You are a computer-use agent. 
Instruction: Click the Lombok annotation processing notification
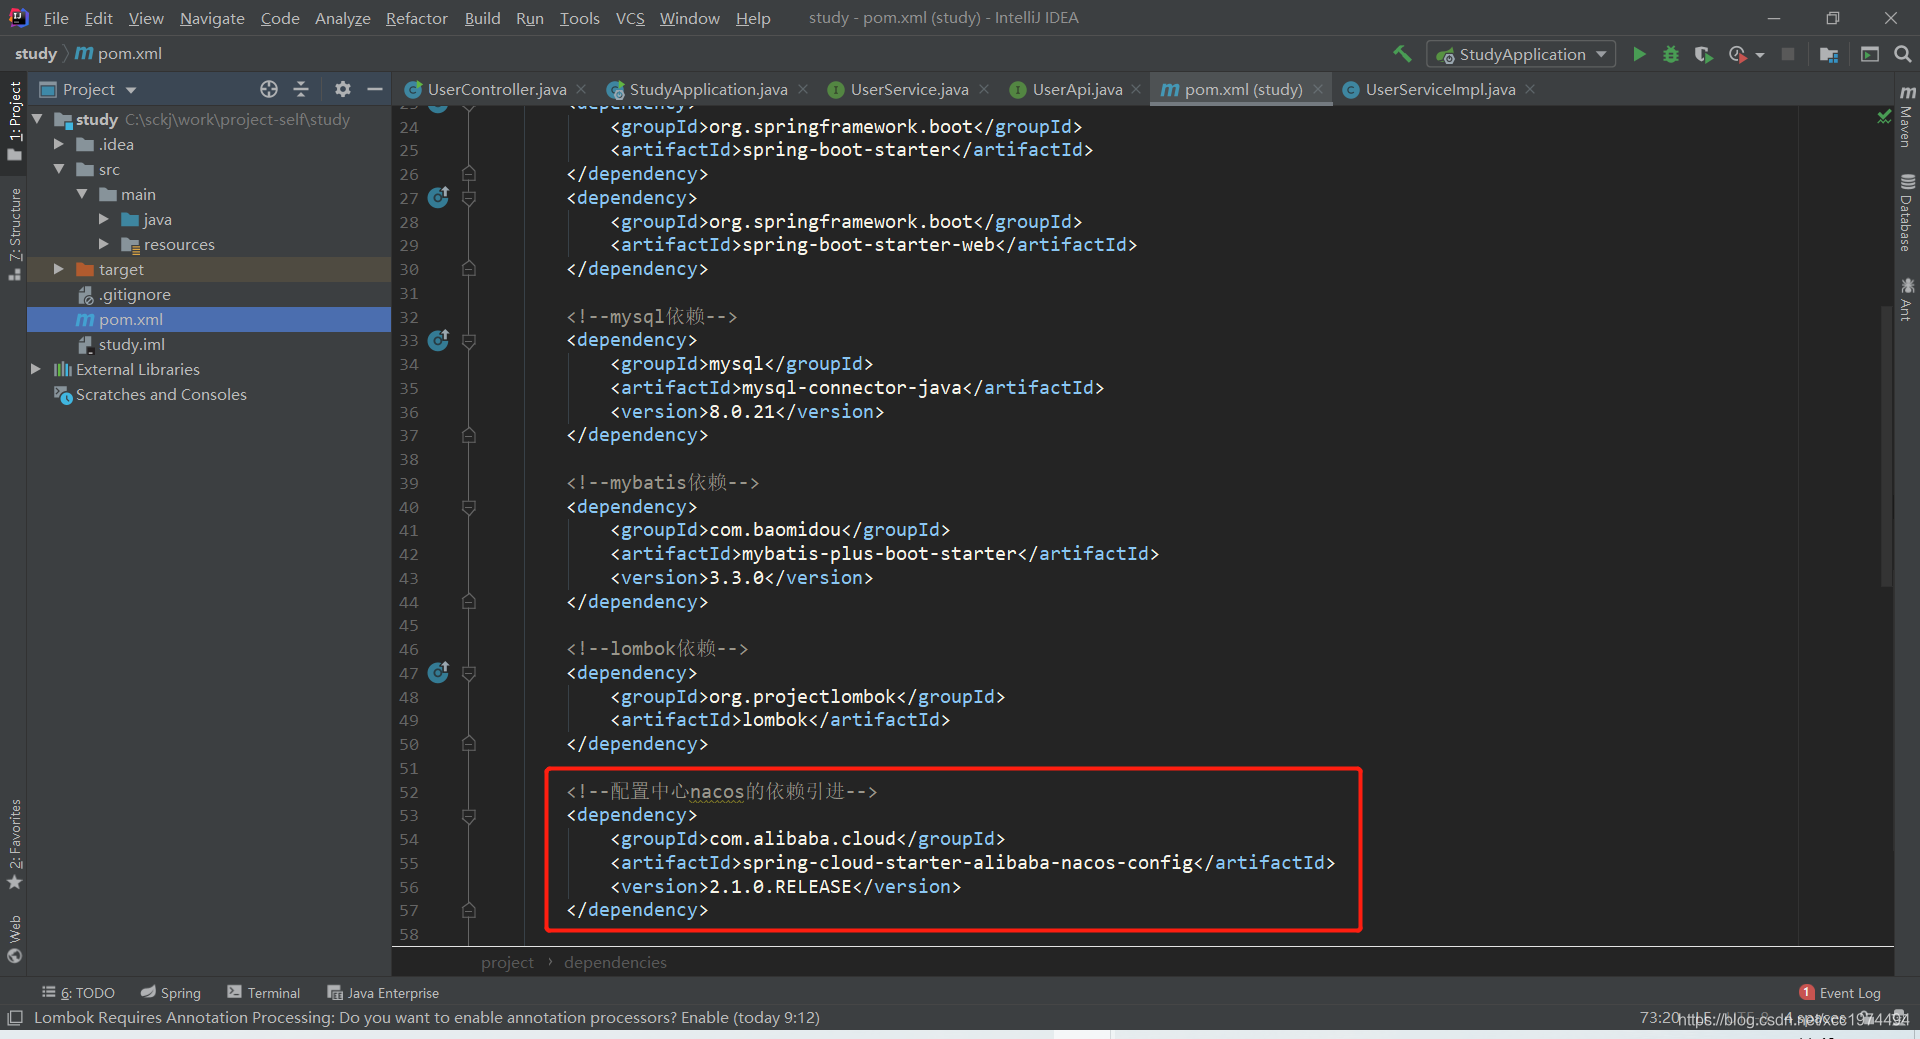[427, 1018]
